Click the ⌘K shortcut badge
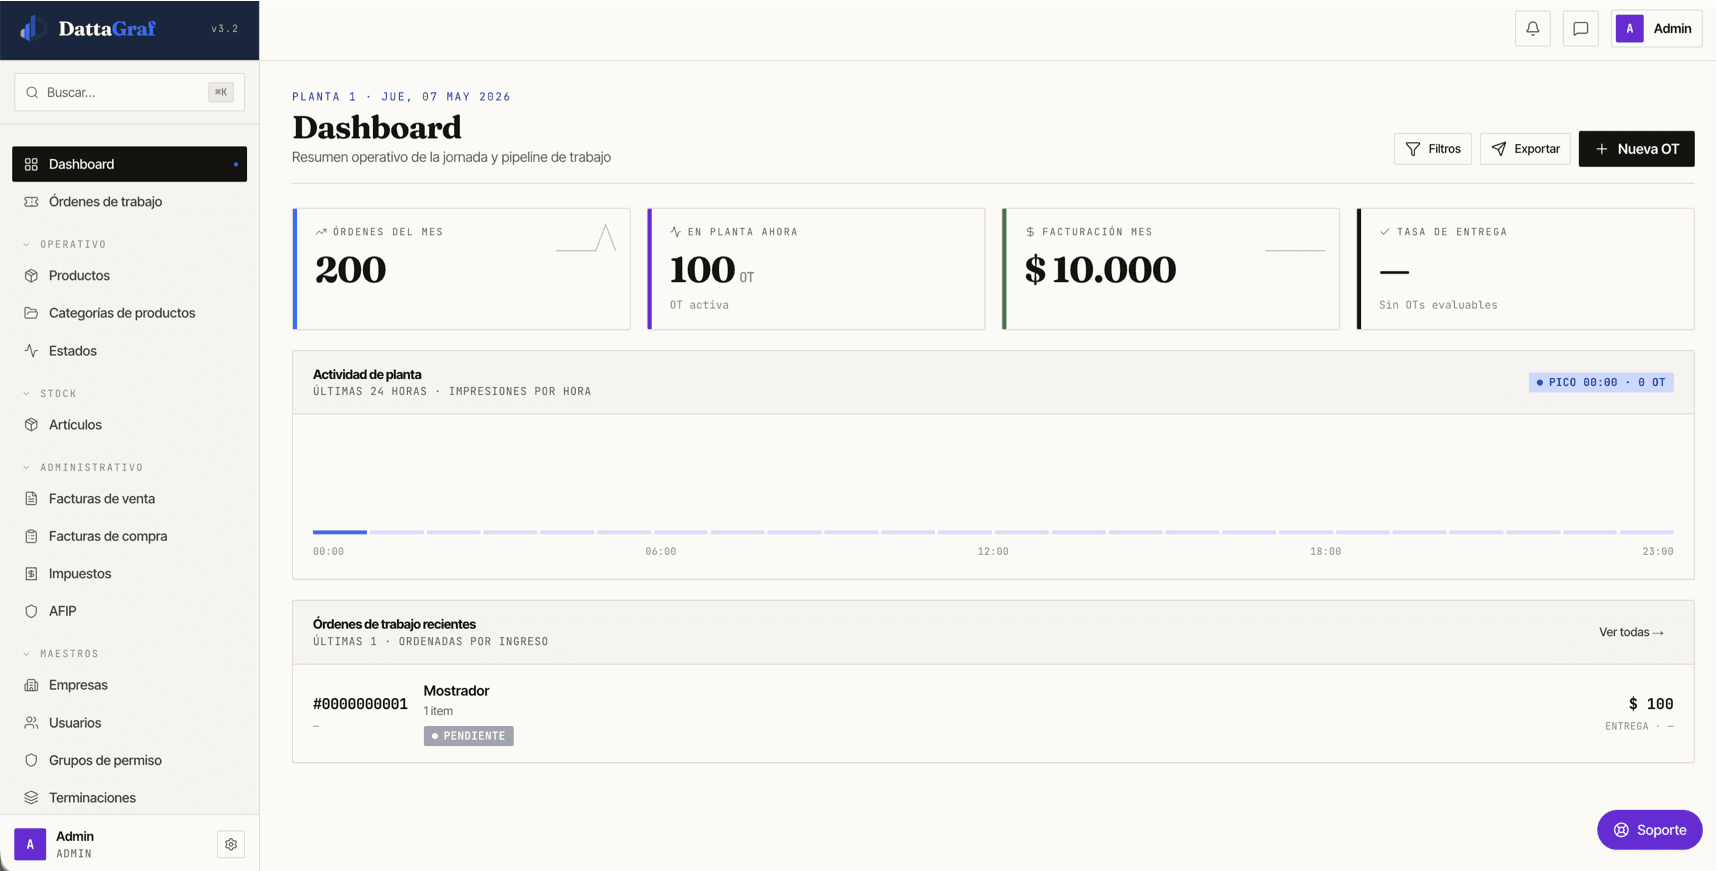The image size is (1717, 871). pyautogui.click(x=221, y=92)
